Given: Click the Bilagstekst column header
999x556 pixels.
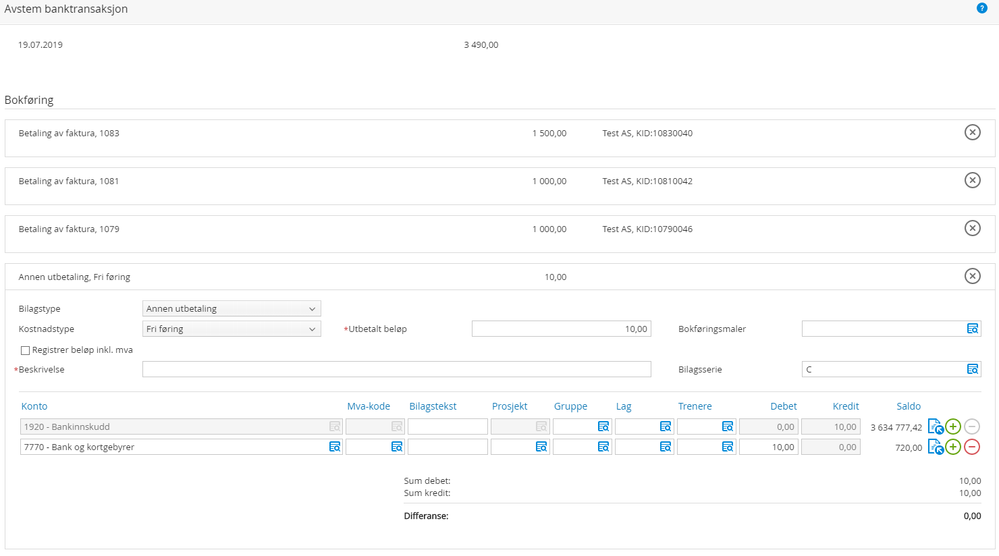Looking at the screenshot, I should coord(433,406).
